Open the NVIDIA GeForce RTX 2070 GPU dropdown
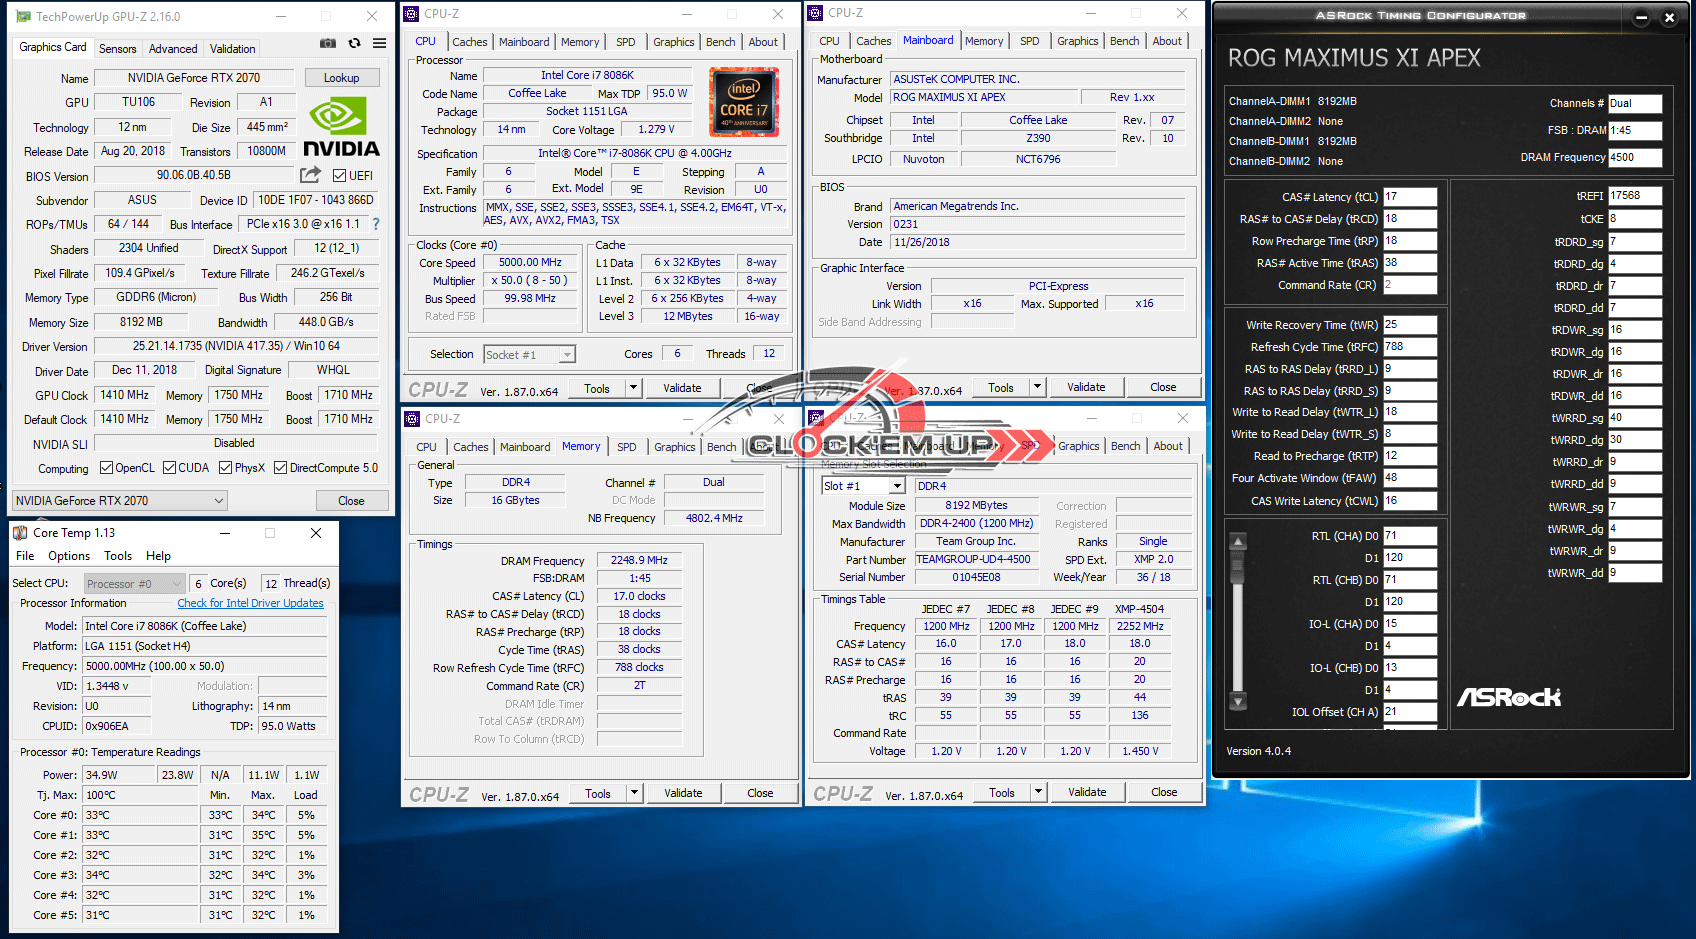The image size is (1696, 939). [x=120, y=501]
